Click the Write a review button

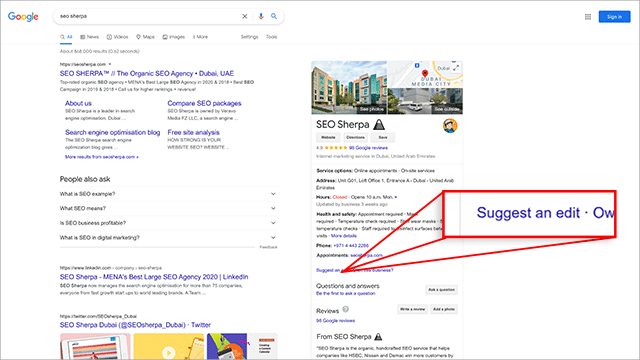pyautogui.click(x=412, y=309)
